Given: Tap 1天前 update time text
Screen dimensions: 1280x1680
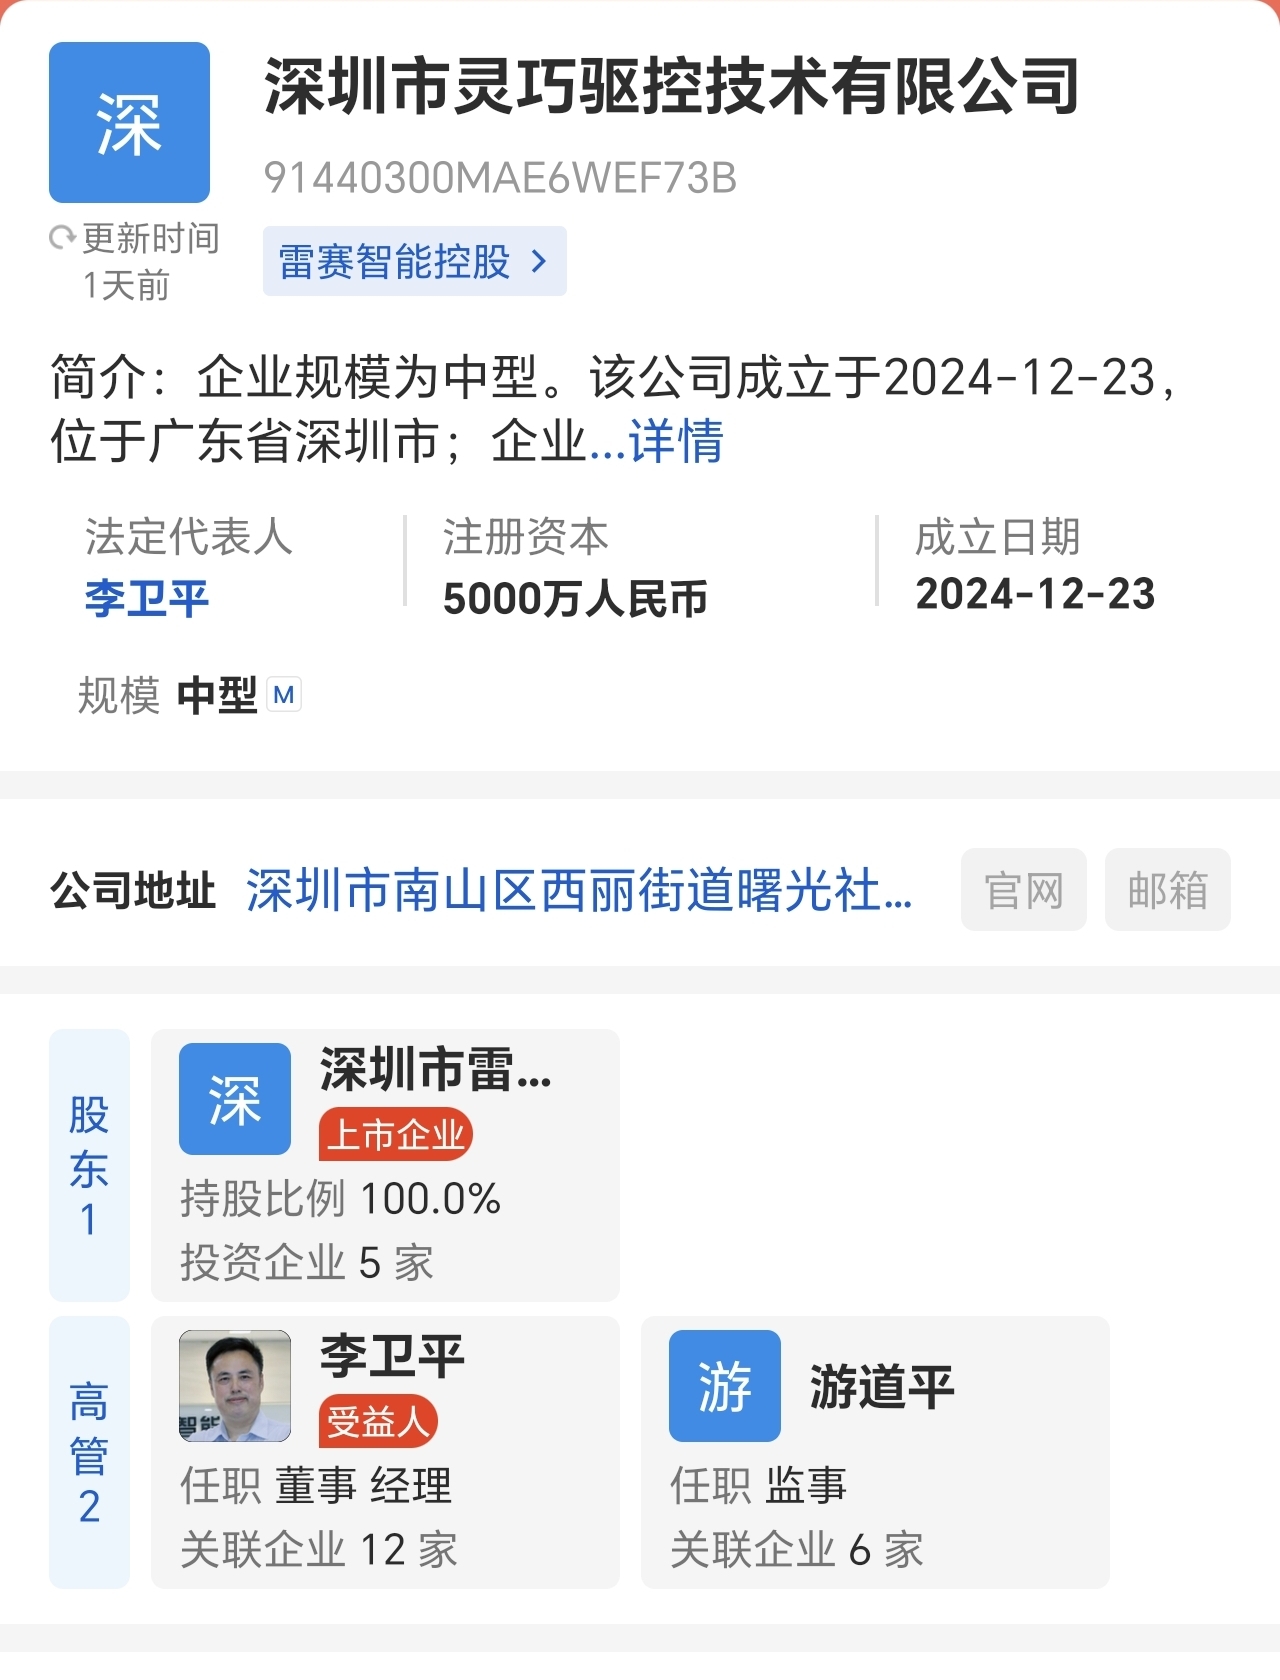Looking at the screenshot, I should (126, 286).
